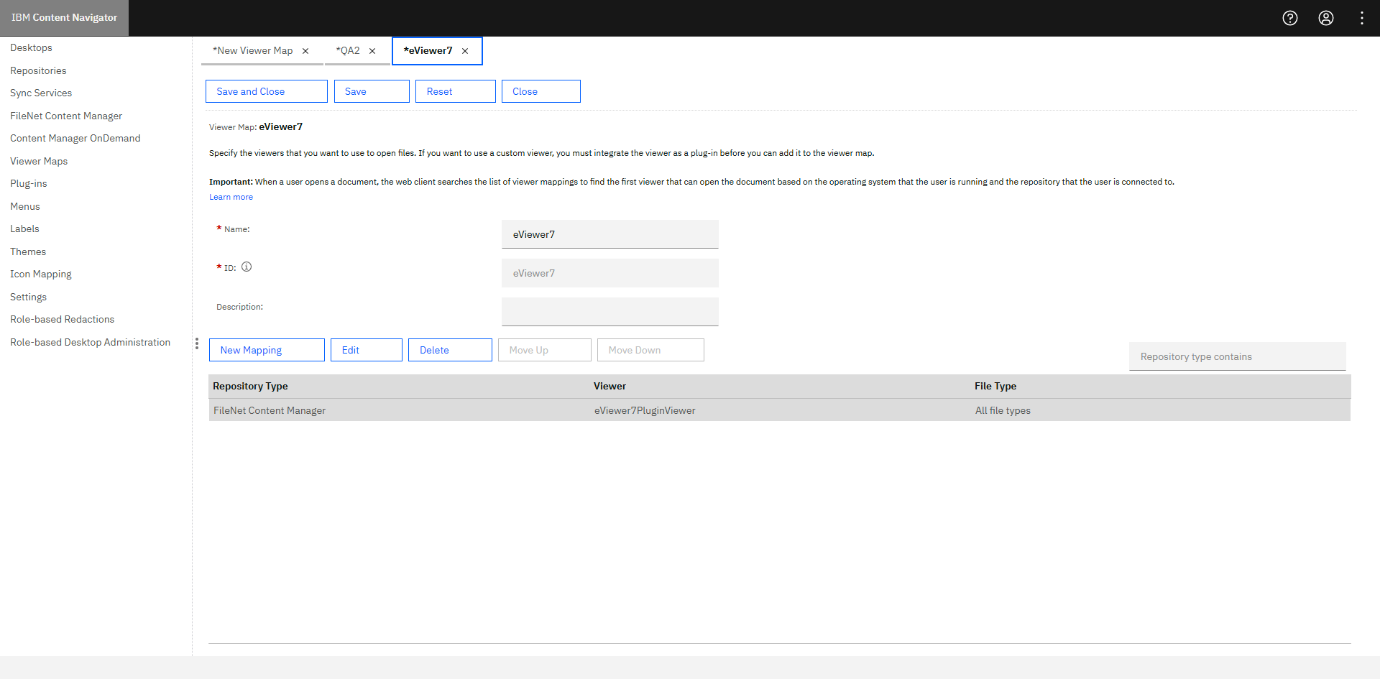1380x679 pixels.
Task: Open the user account profile icon
Action: click(1326, 18)
